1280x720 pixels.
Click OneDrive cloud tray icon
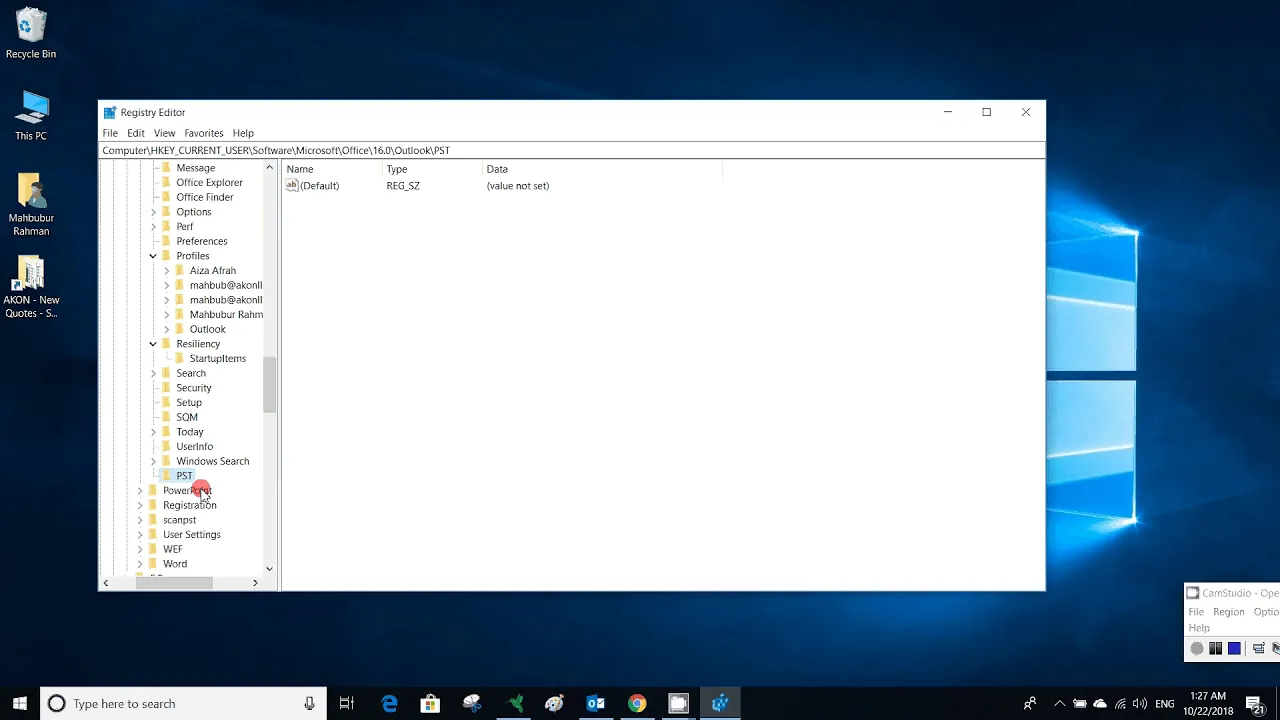pos(1100,703)
